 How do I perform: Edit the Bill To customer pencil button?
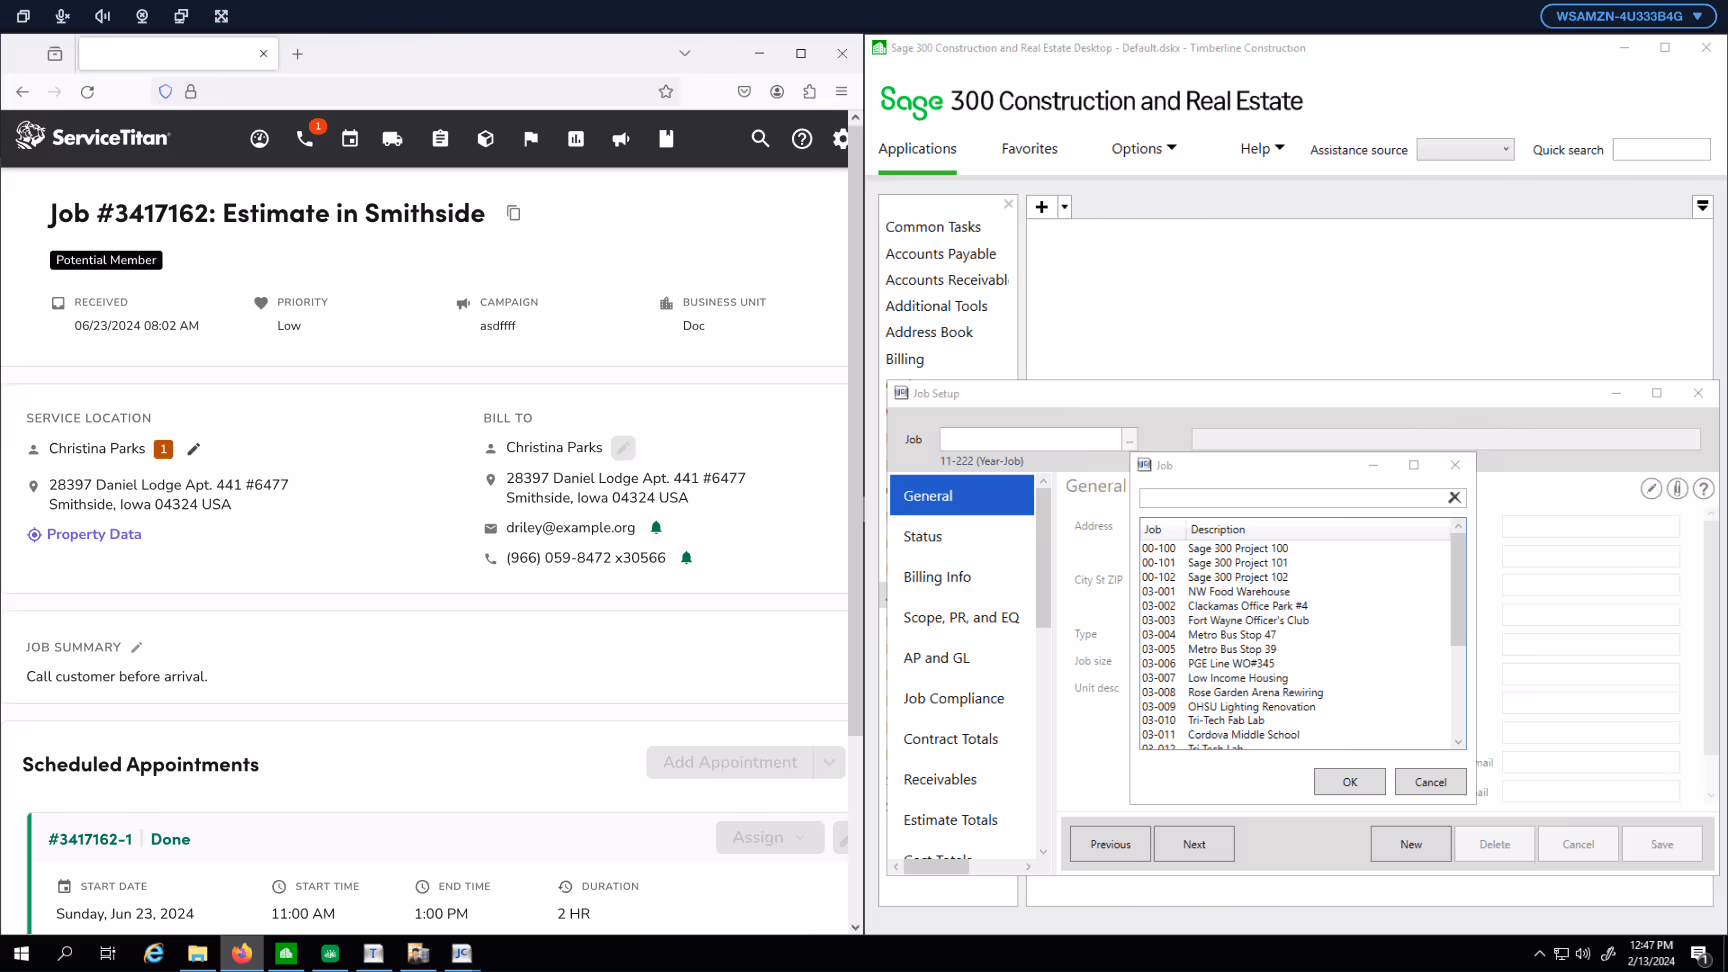click(623, 448)
